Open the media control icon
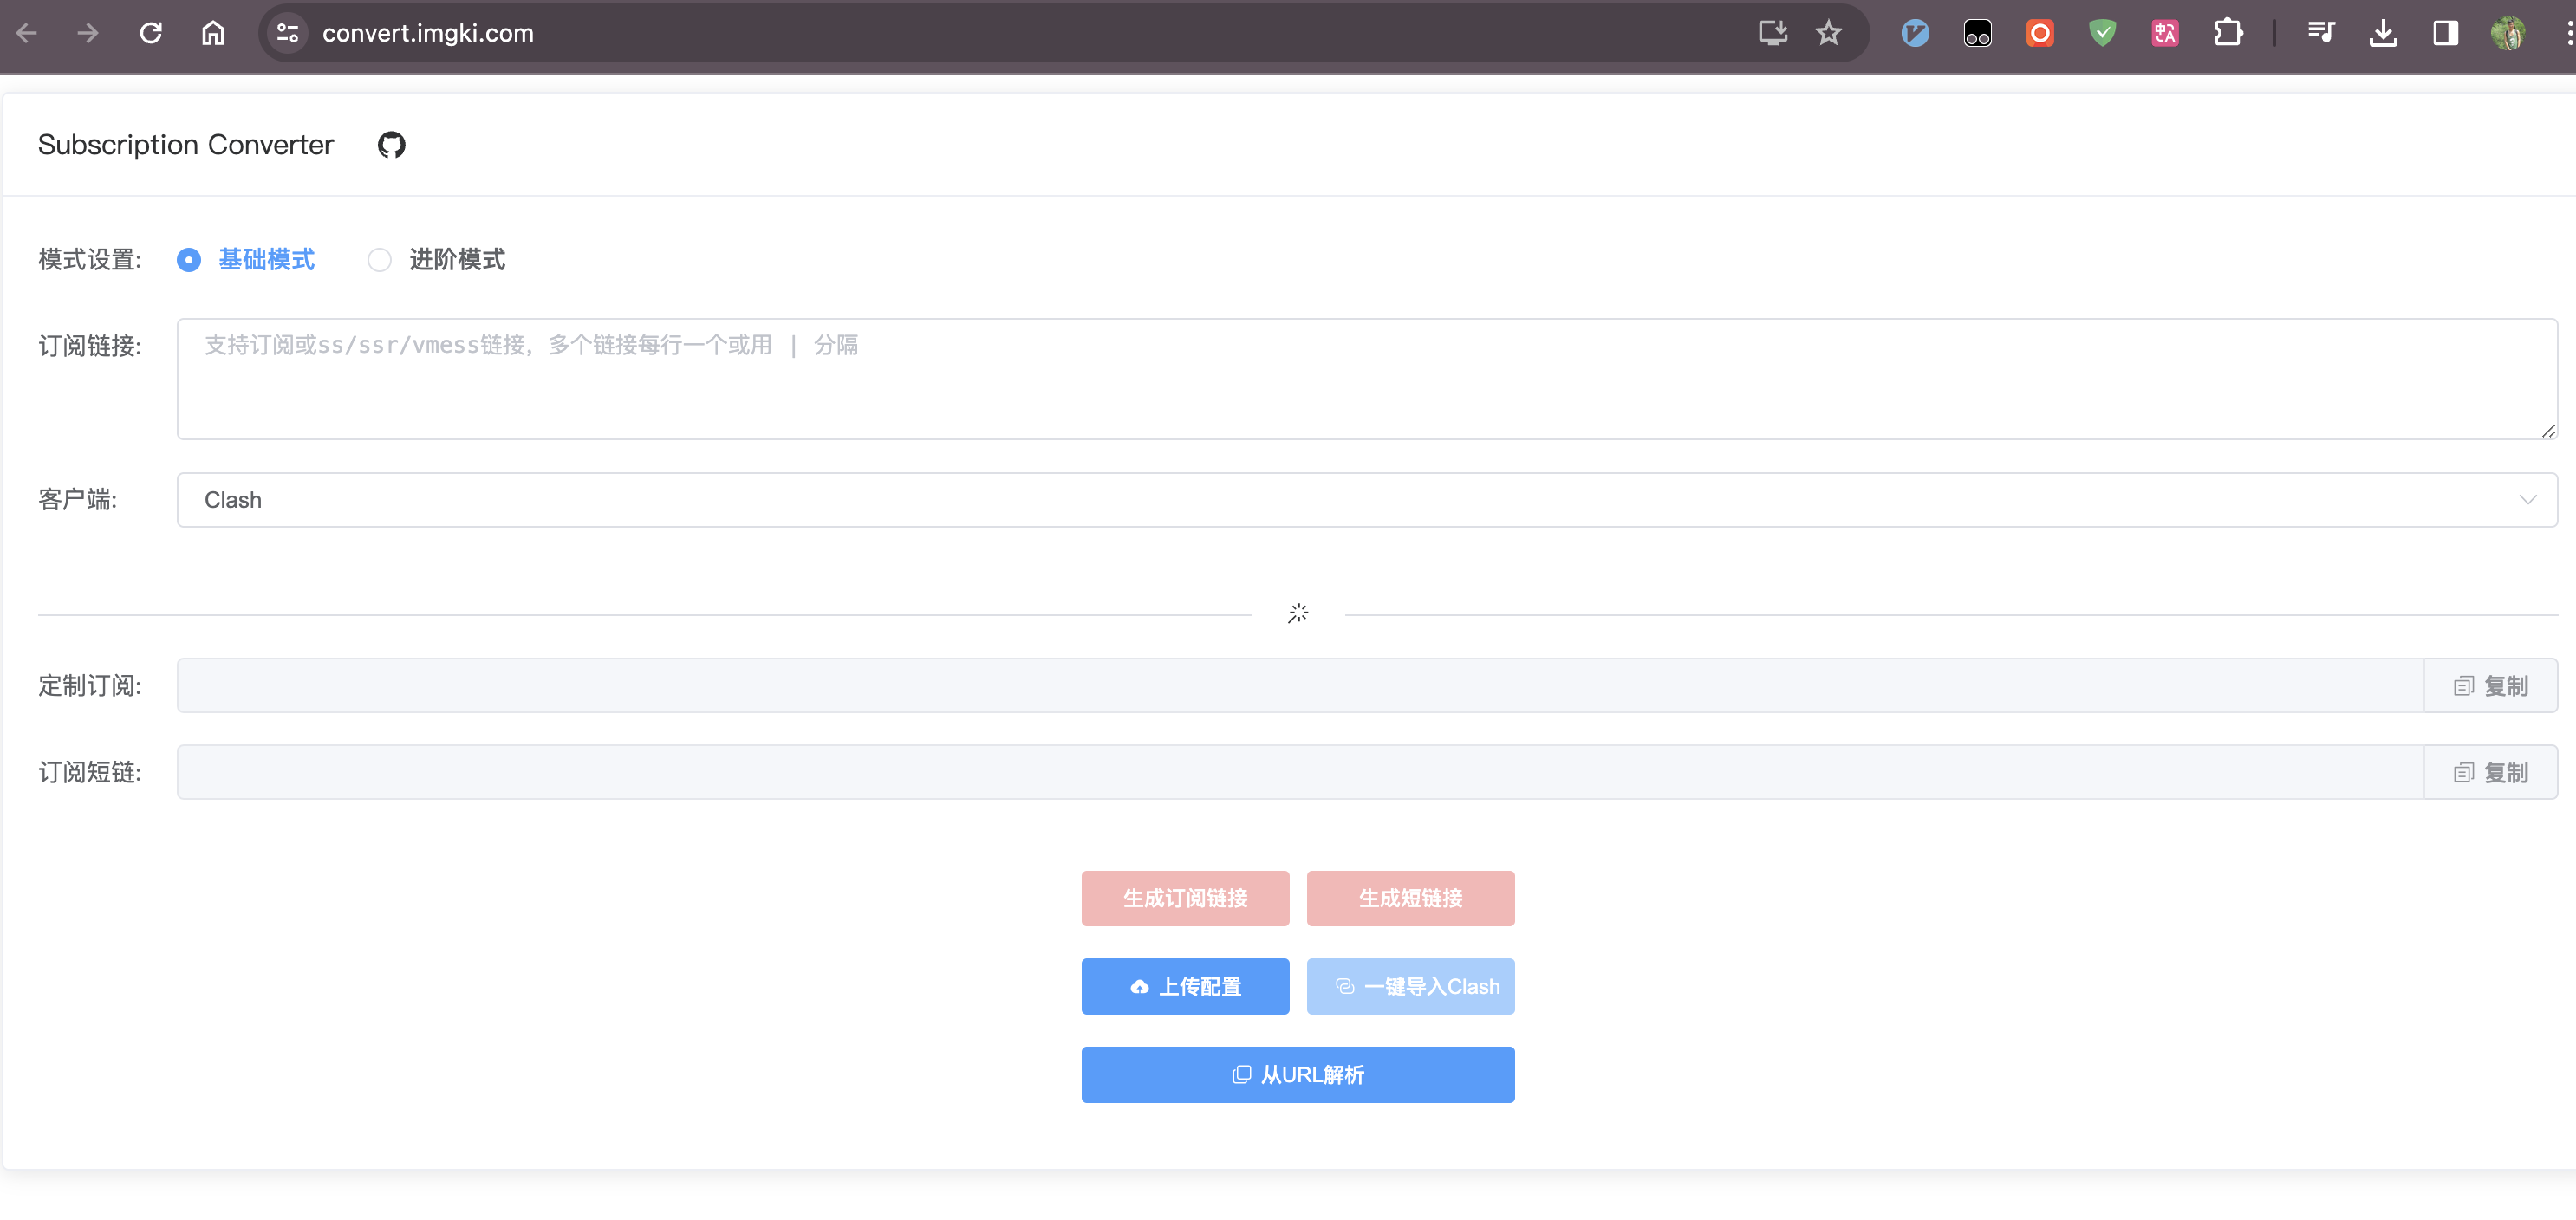 [2320, 33]
